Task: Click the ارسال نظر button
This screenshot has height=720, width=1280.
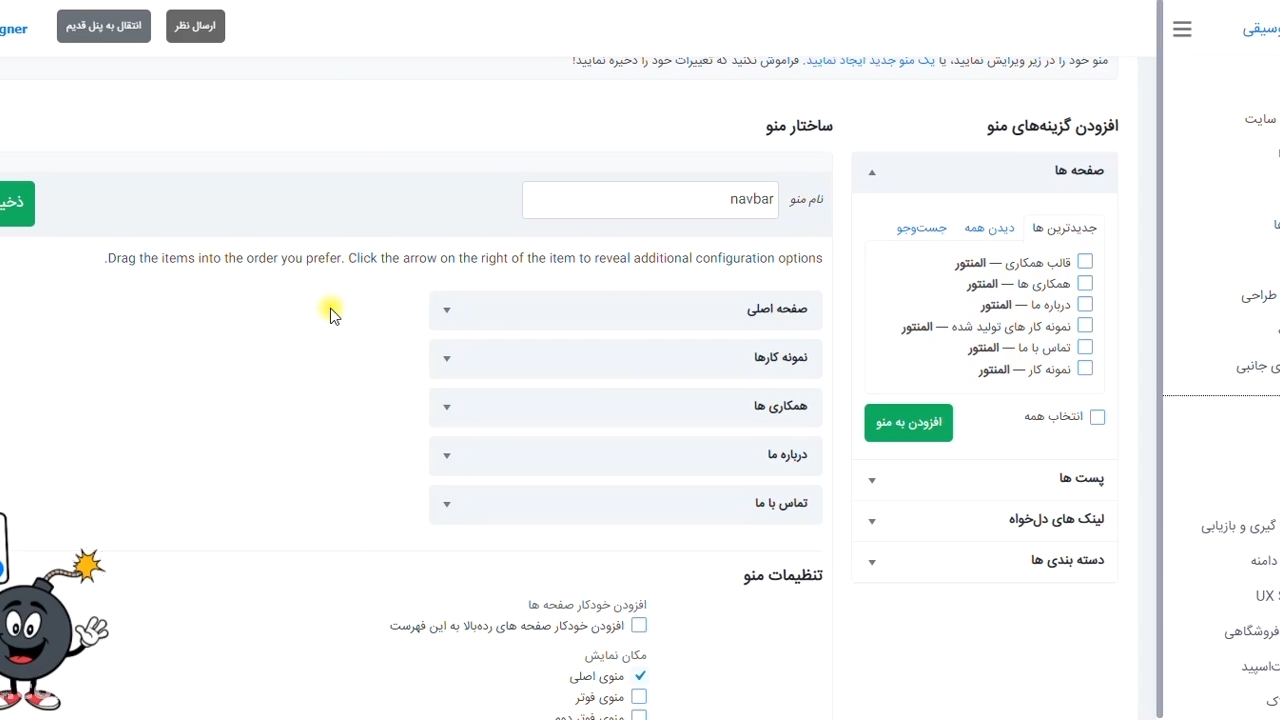Action: click(x=195, y=26)
